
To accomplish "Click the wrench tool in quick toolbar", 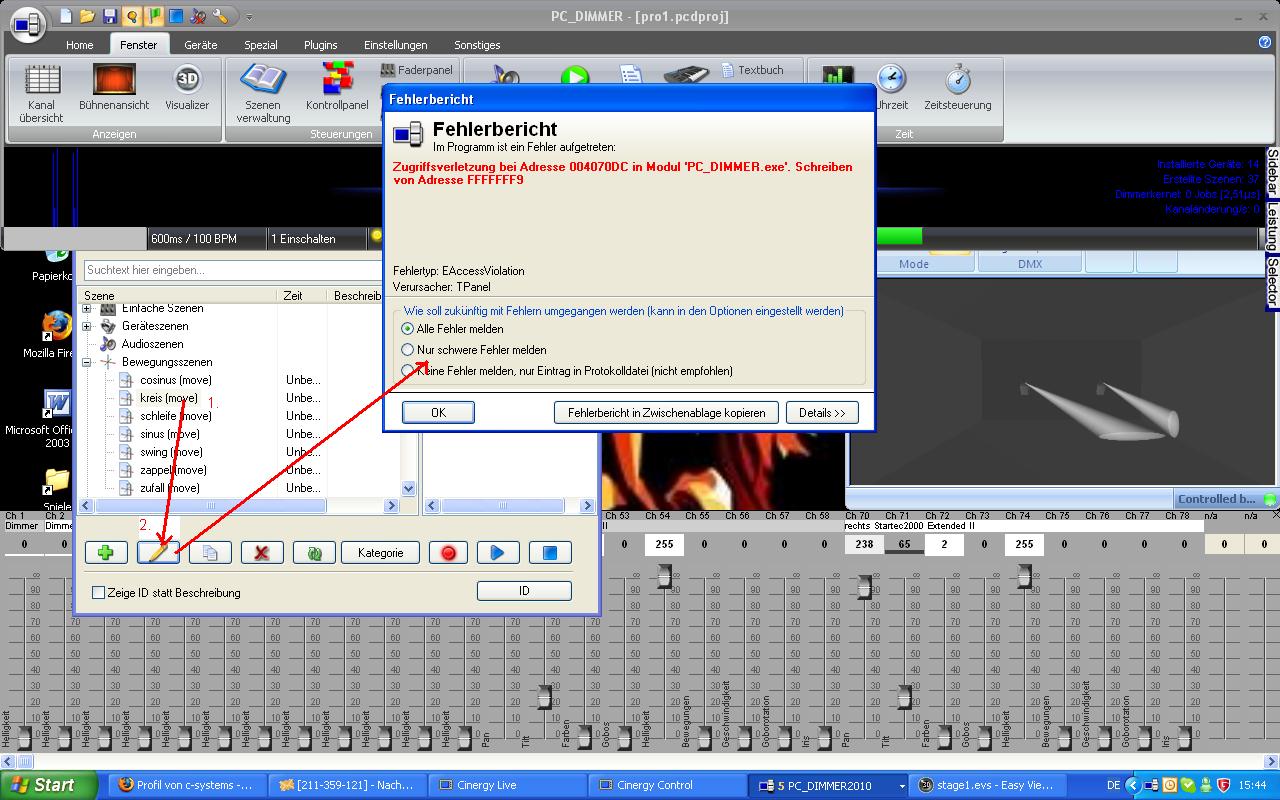I will pyautogui.click(x=220, y=16).
